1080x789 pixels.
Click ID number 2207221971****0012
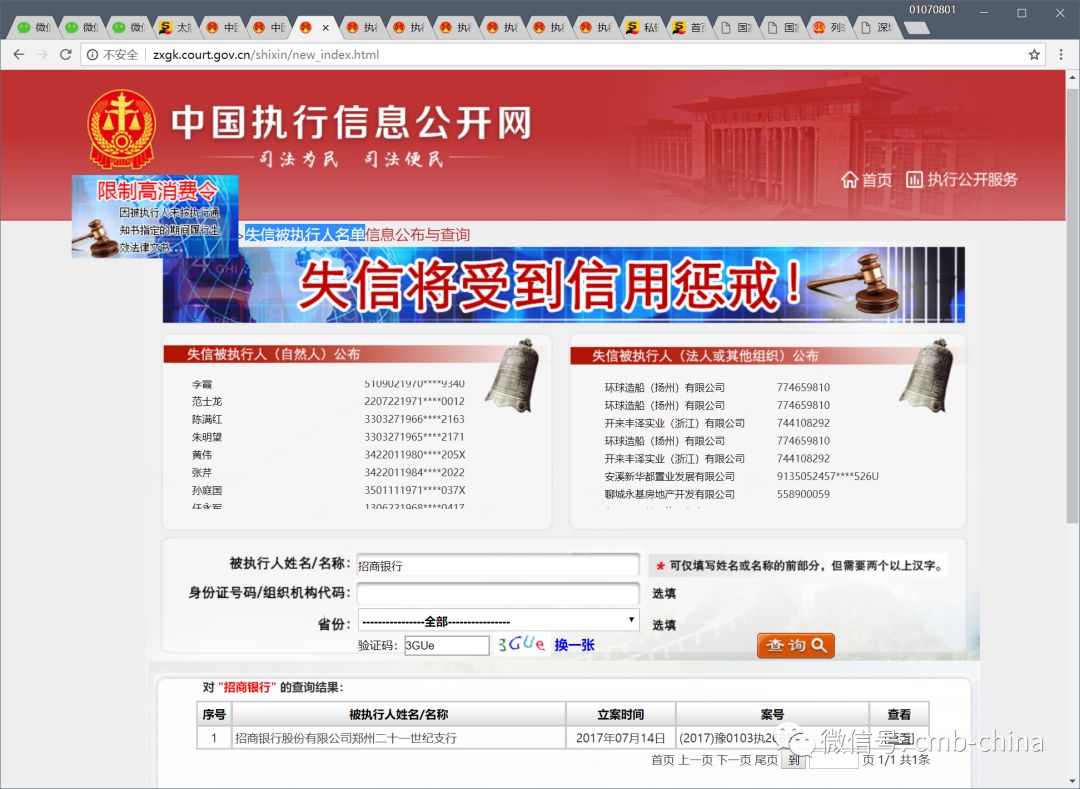coord(414,401)
